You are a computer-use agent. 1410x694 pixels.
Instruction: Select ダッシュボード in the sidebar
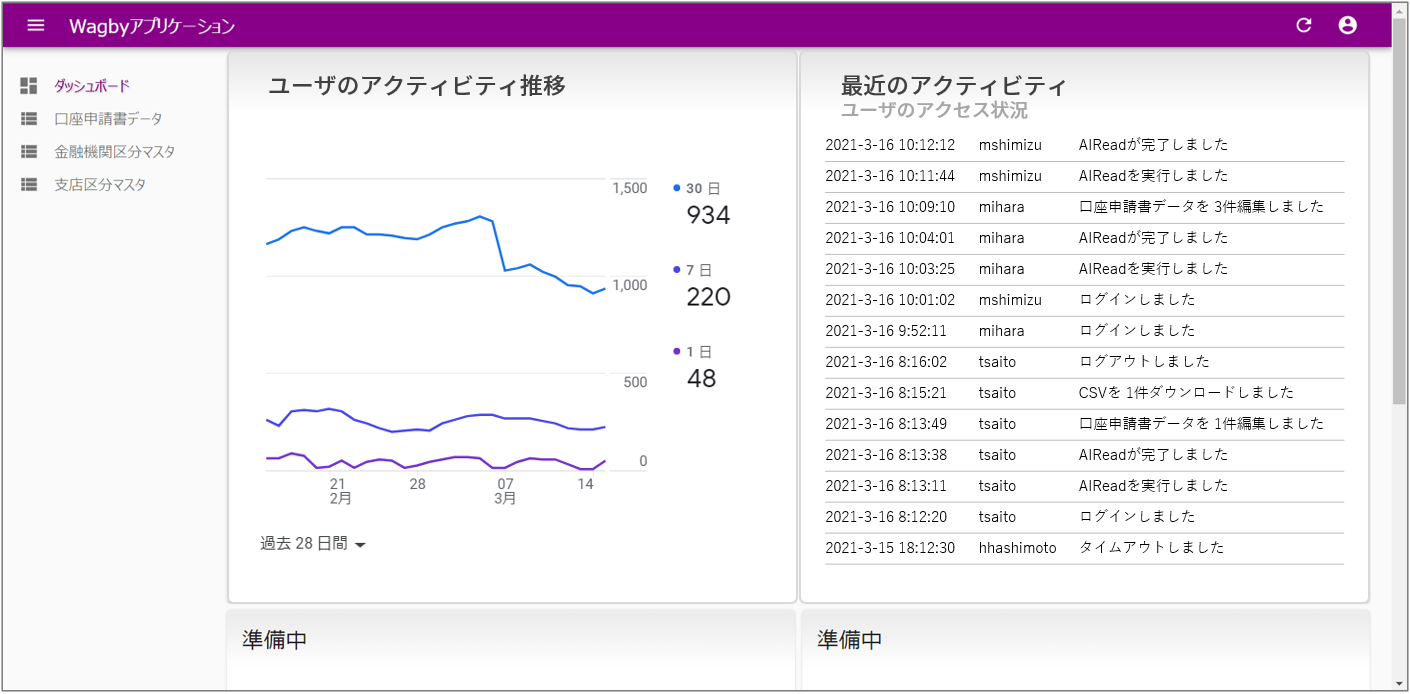pos(92,86)
